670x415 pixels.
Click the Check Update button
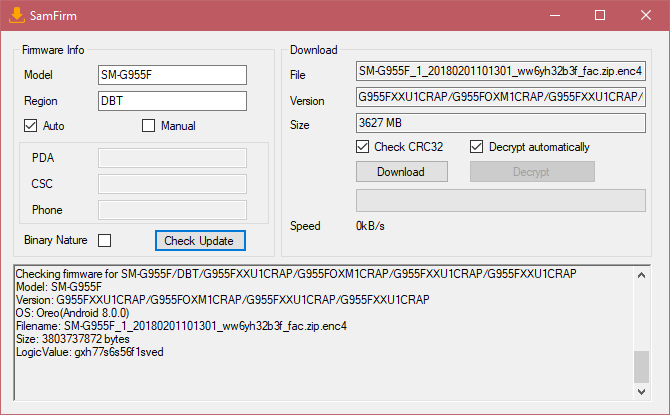click(x=200, y=241)
